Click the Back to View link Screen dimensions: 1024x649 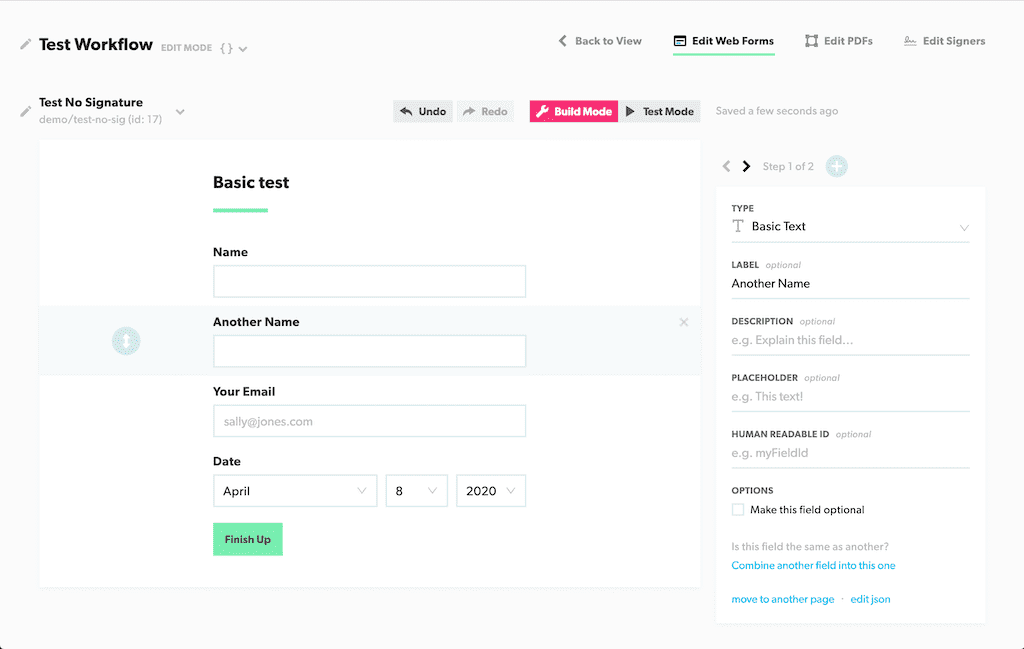[x=600, y=40]
